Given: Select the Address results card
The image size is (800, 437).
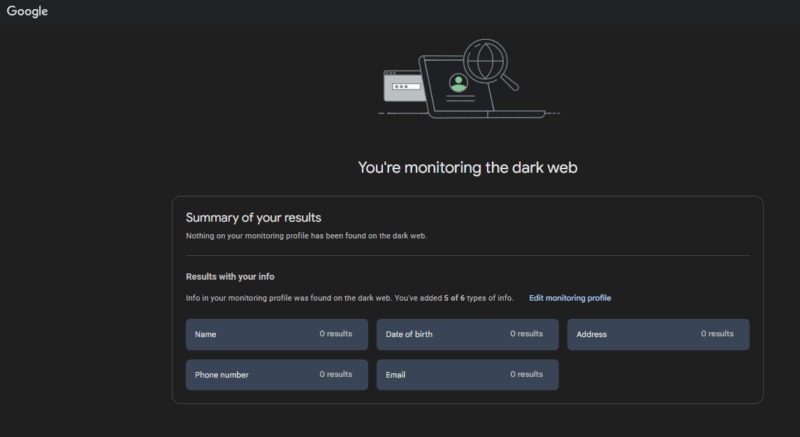Looking at the screenshot, I should click(658, 334).
